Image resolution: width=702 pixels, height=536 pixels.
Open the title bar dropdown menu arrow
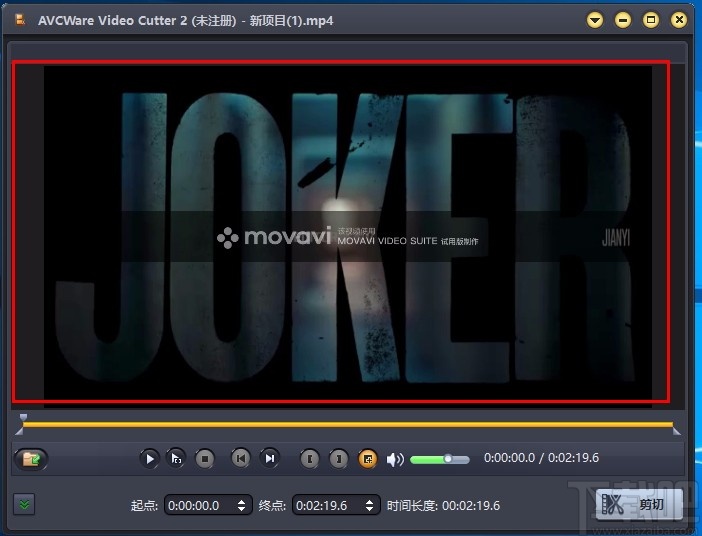(595, 20)
